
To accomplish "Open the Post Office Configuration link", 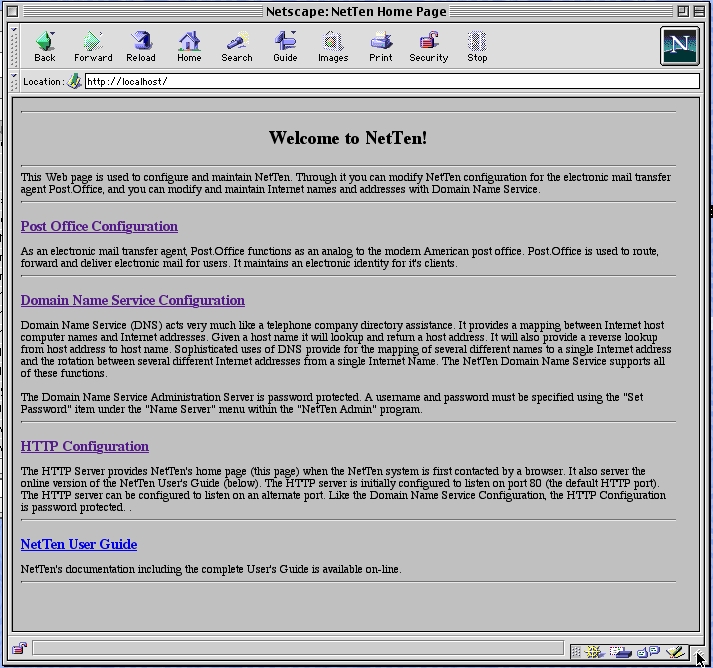I will tap(99, 226).
